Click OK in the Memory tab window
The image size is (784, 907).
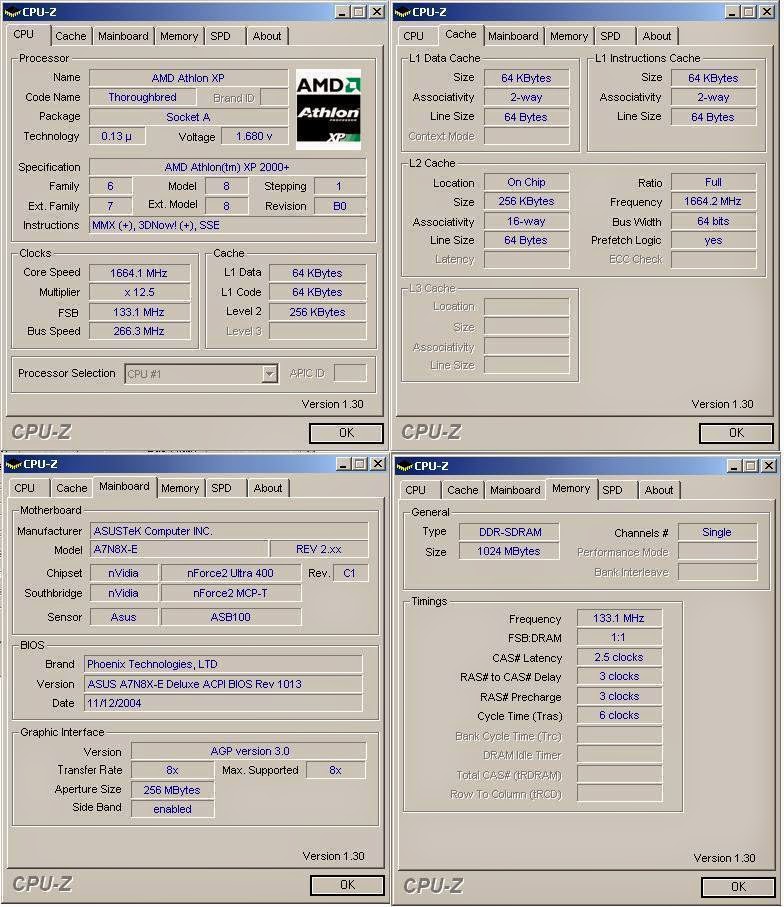click(738, 887)
